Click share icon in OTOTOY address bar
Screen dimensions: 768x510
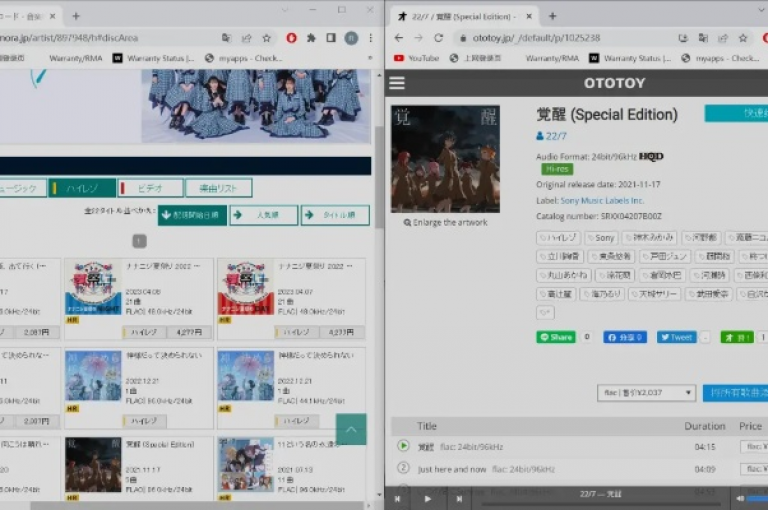pos(723,38)
